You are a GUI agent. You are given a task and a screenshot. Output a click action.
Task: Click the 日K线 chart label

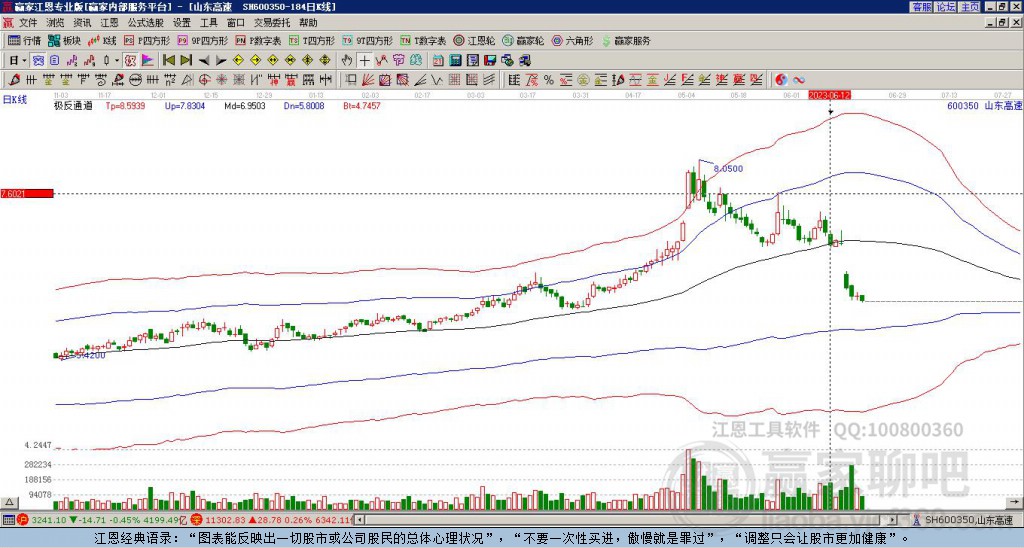point(14,100)
